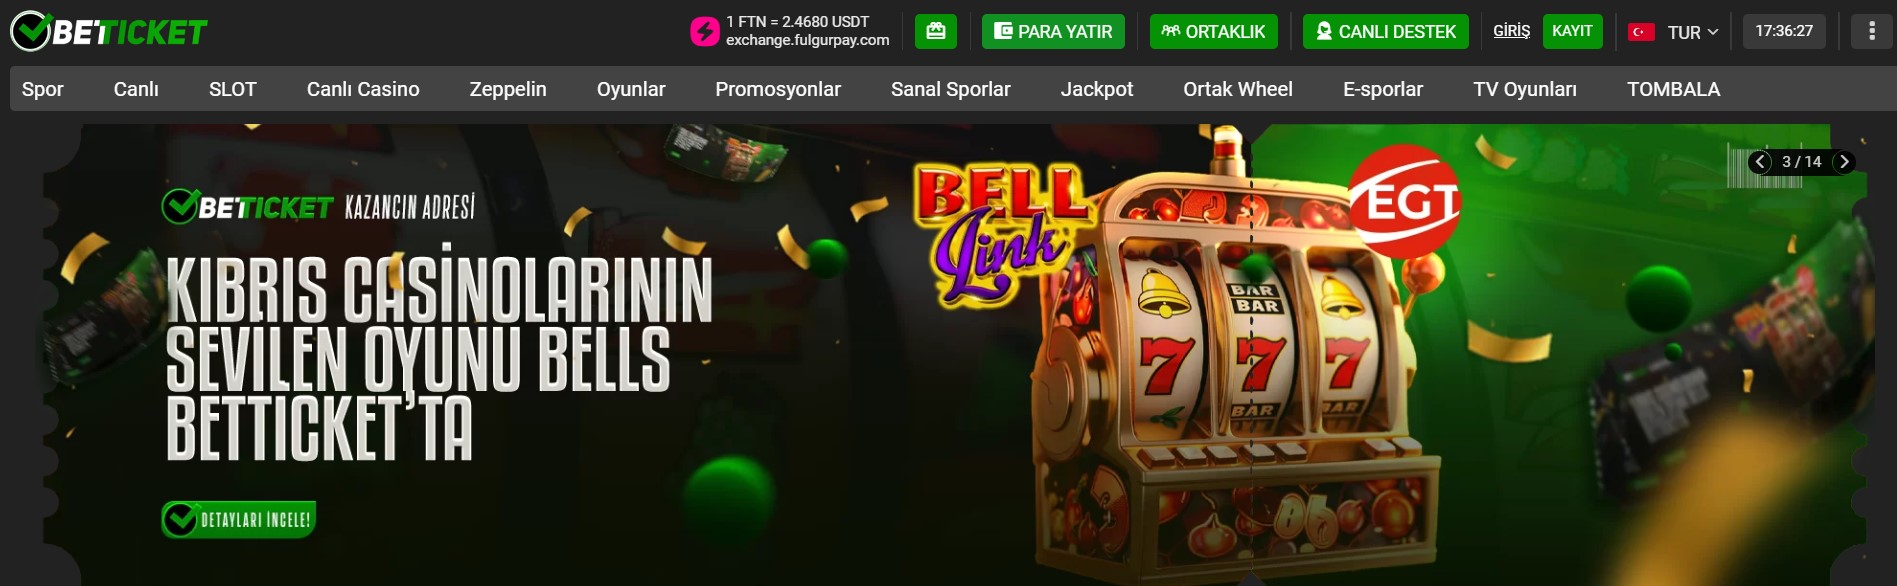1897x586 pixels.
Task: Open CANLI DESTEK live support
Action: coord(1386,31)
